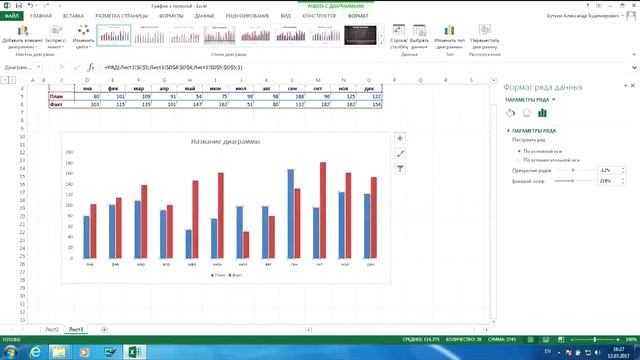Open the media player icon on the taskbar
This screenshot has width=640, height=360.
pos(84,352)
